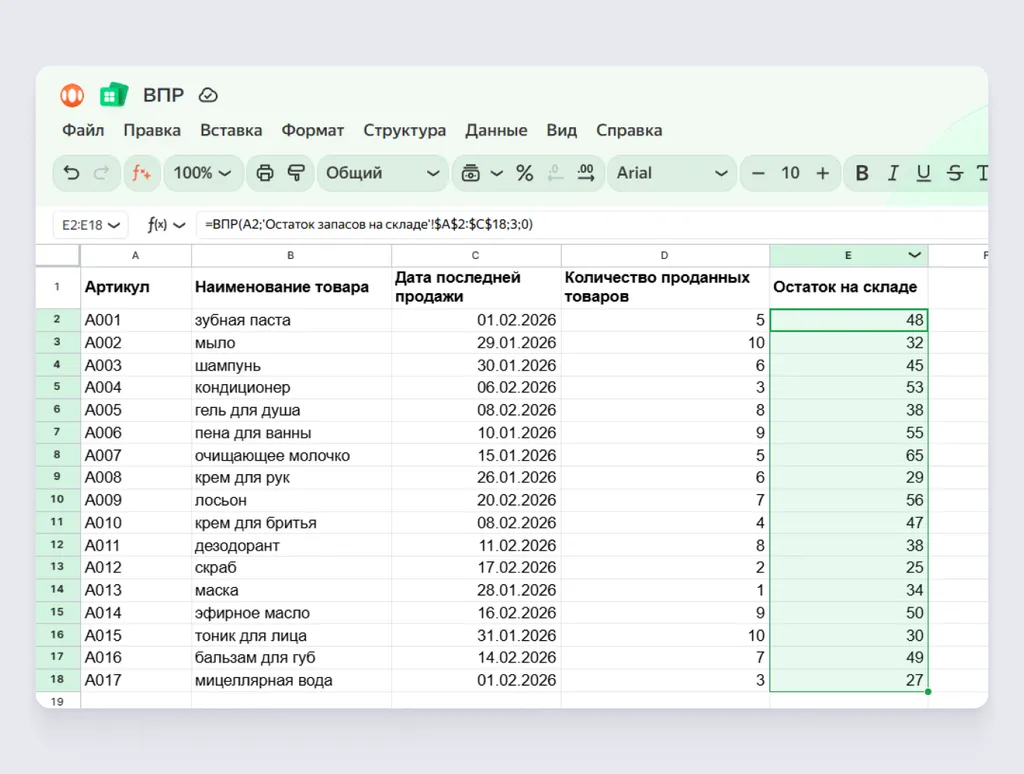Click cell эфирное масло

click(291, 613)
